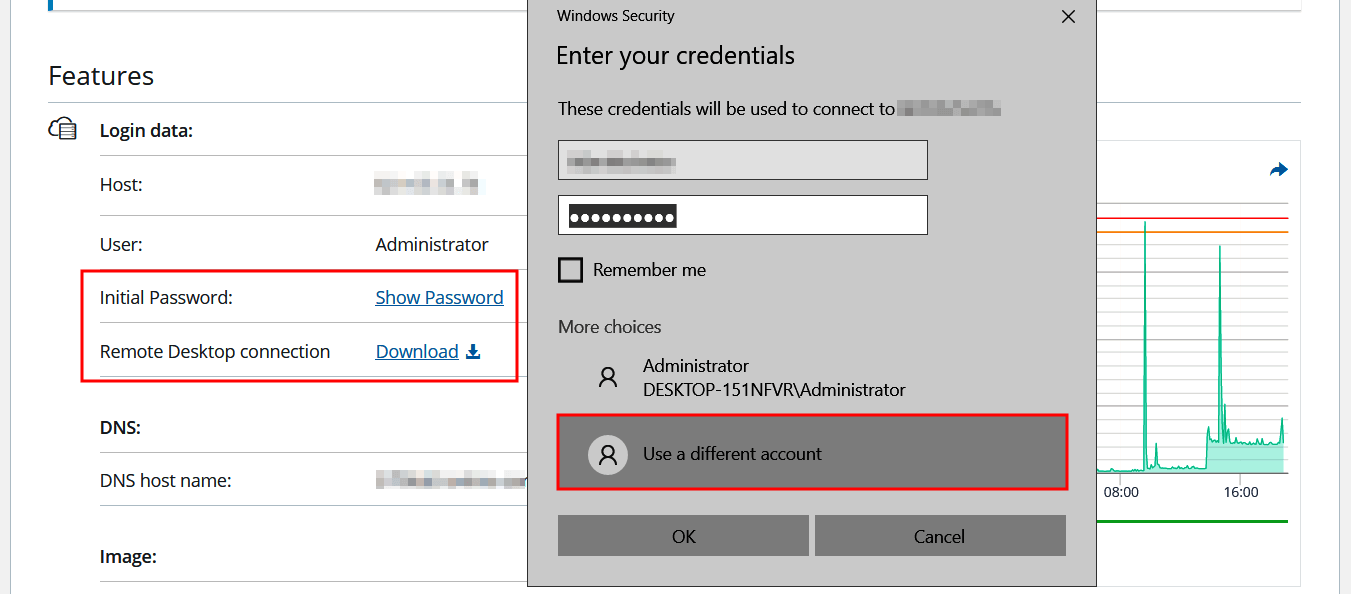Click the 08:00 time label on chart
Viewport: 1351px width, 594px height.
point(1121,492)
